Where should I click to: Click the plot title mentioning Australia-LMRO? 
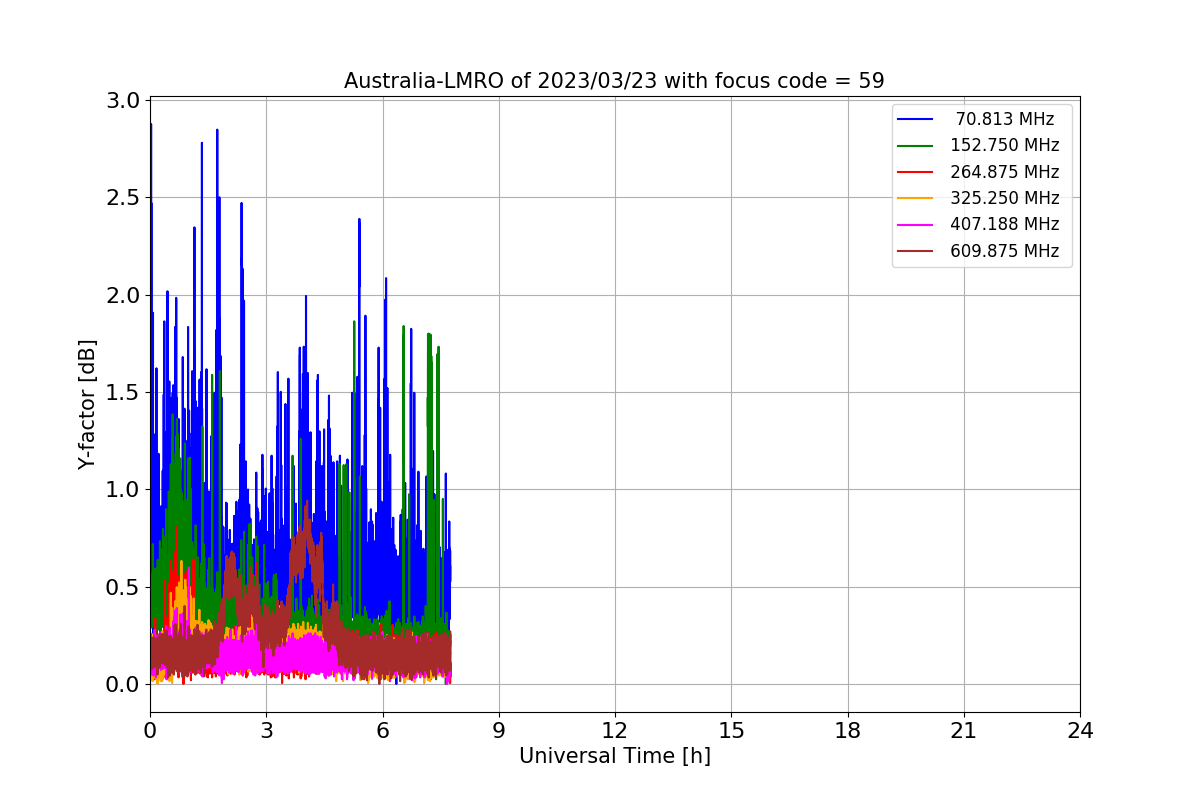614,81
